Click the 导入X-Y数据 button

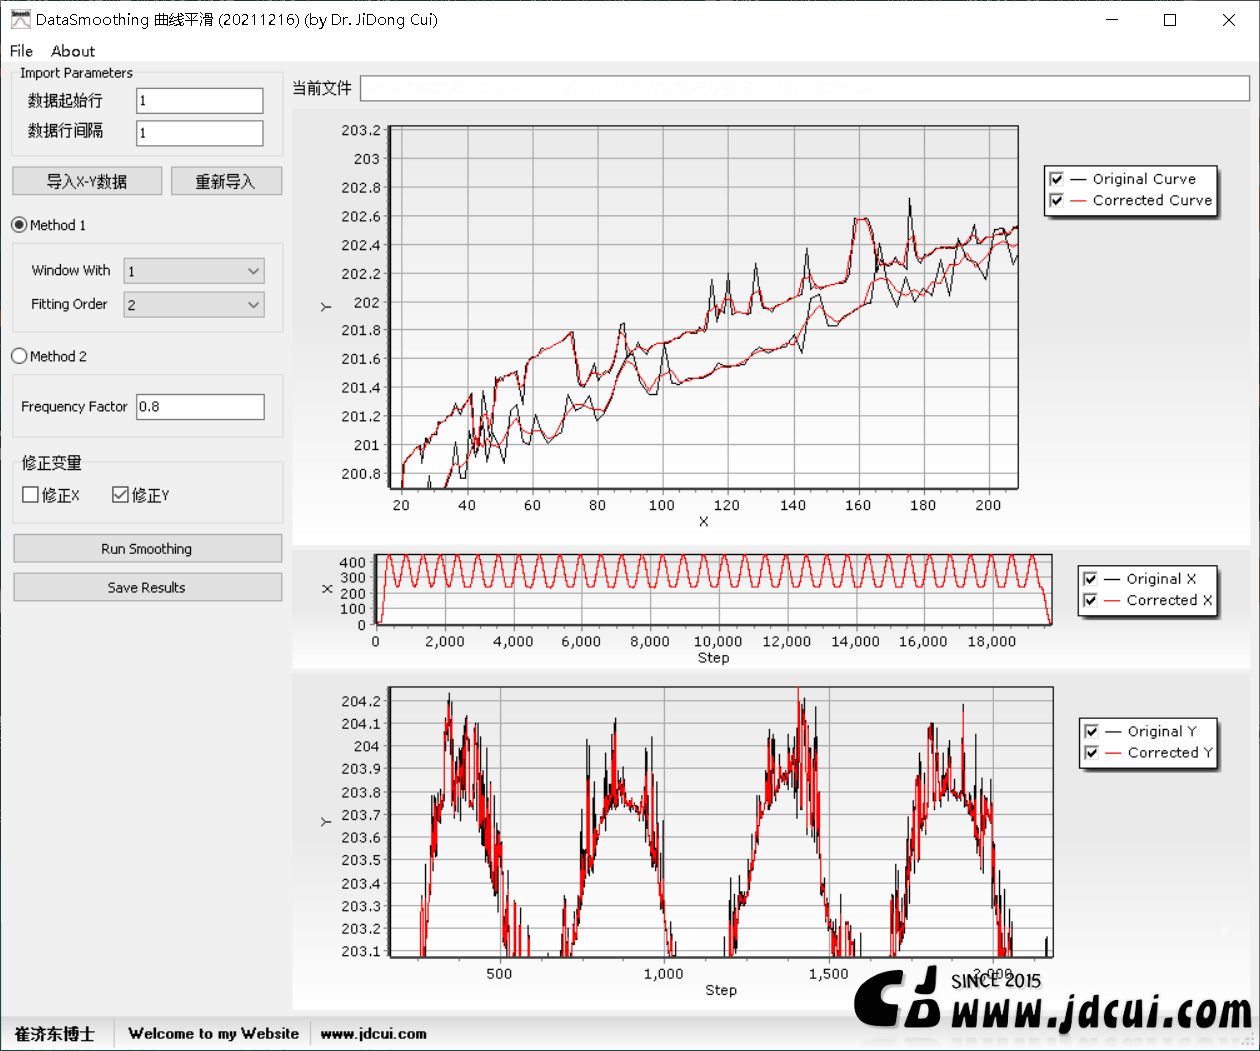pyautogui.click(x=87, y=181)
